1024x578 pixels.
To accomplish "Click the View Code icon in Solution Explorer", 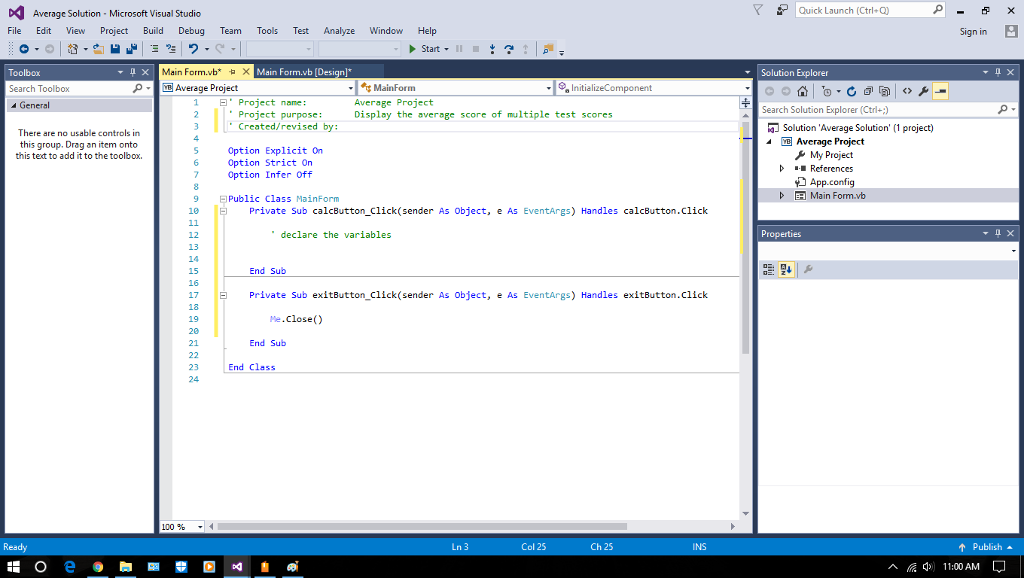I will click(x=907, y=91).
